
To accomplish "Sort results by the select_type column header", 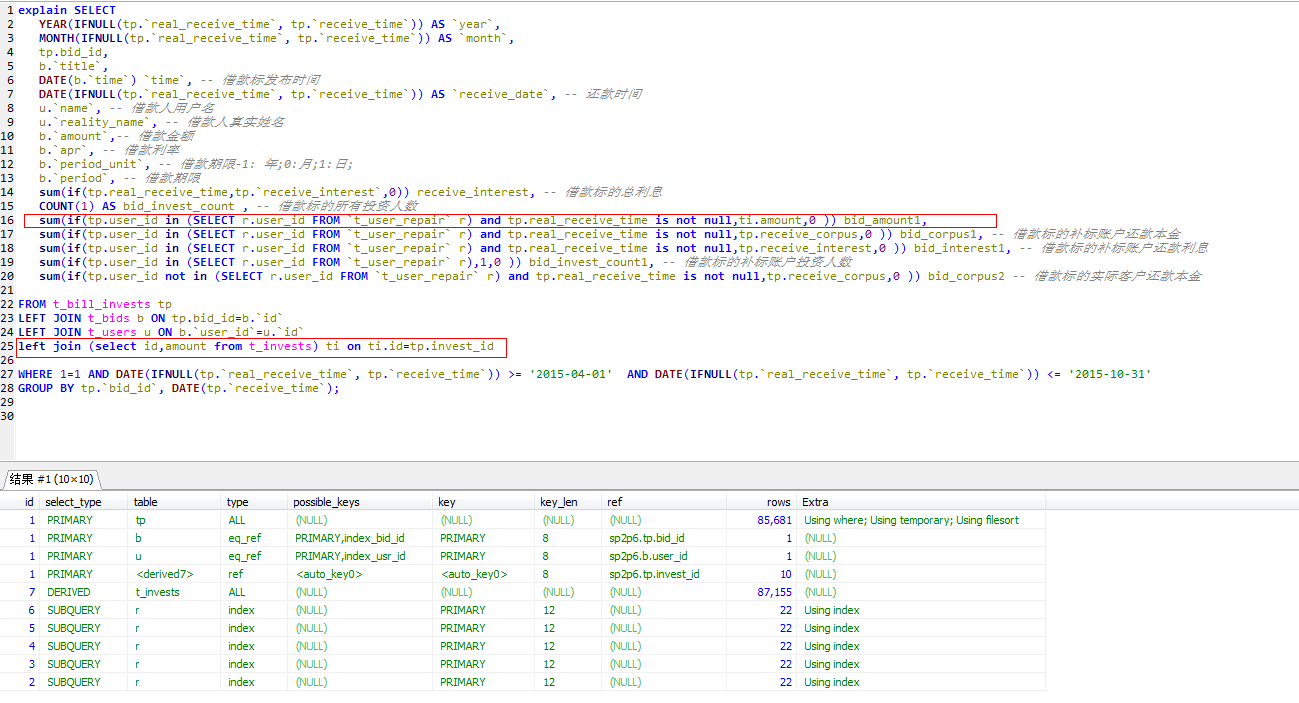I will [74, 502].
